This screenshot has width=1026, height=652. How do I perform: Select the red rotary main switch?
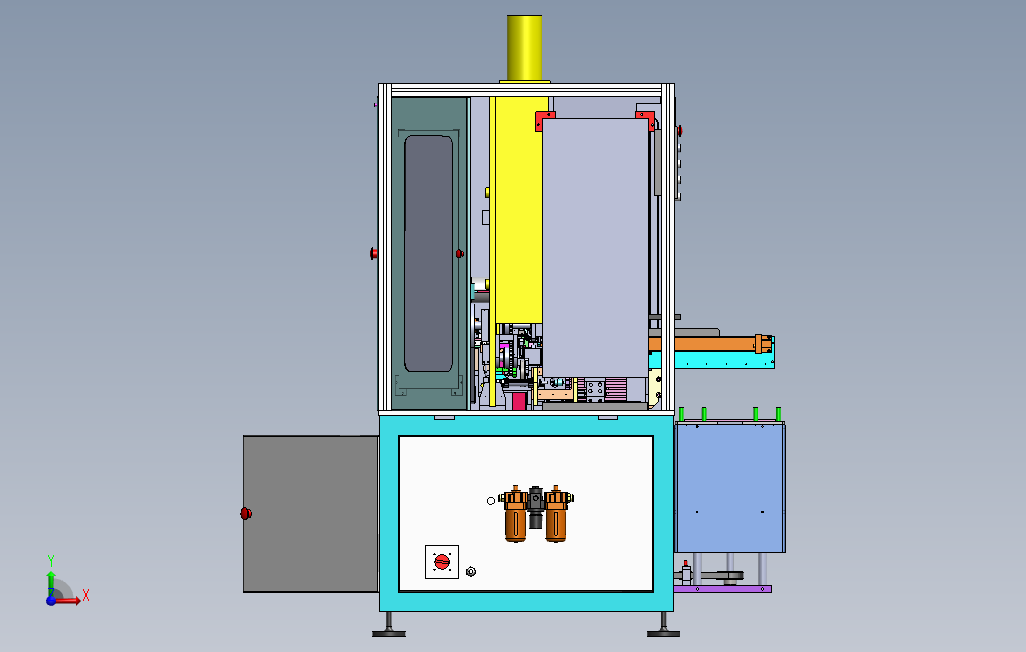click(442, 562)
